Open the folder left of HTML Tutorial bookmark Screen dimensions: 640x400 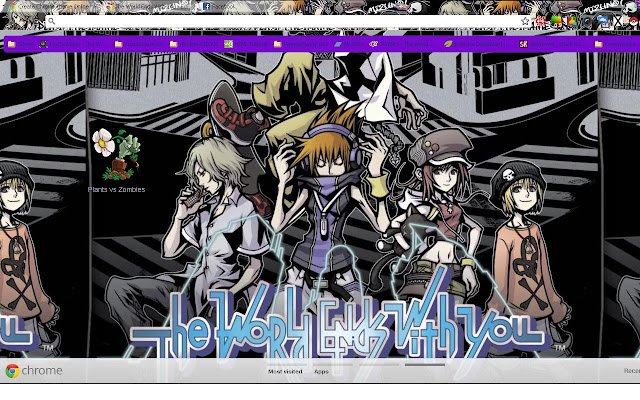[x=193, y=44]
